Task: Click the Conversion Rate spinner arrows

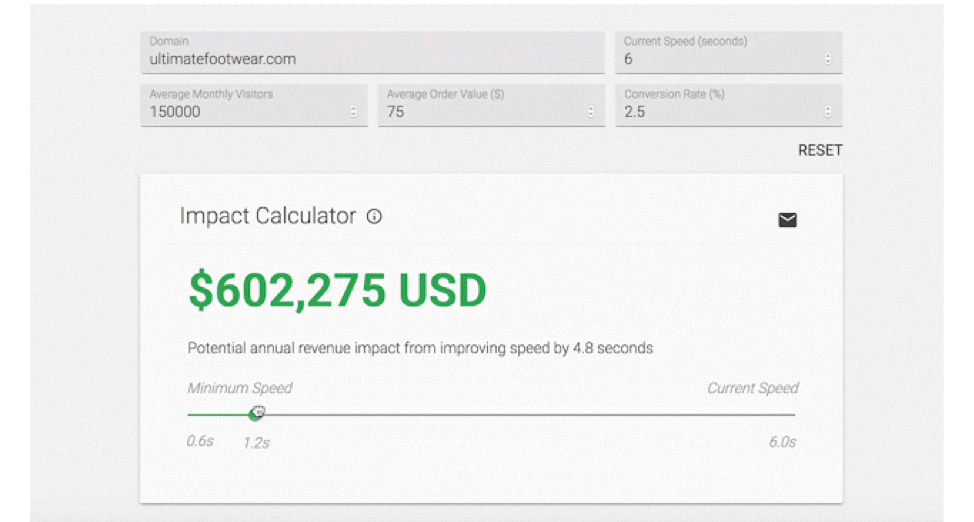Action: click(827, 112)
